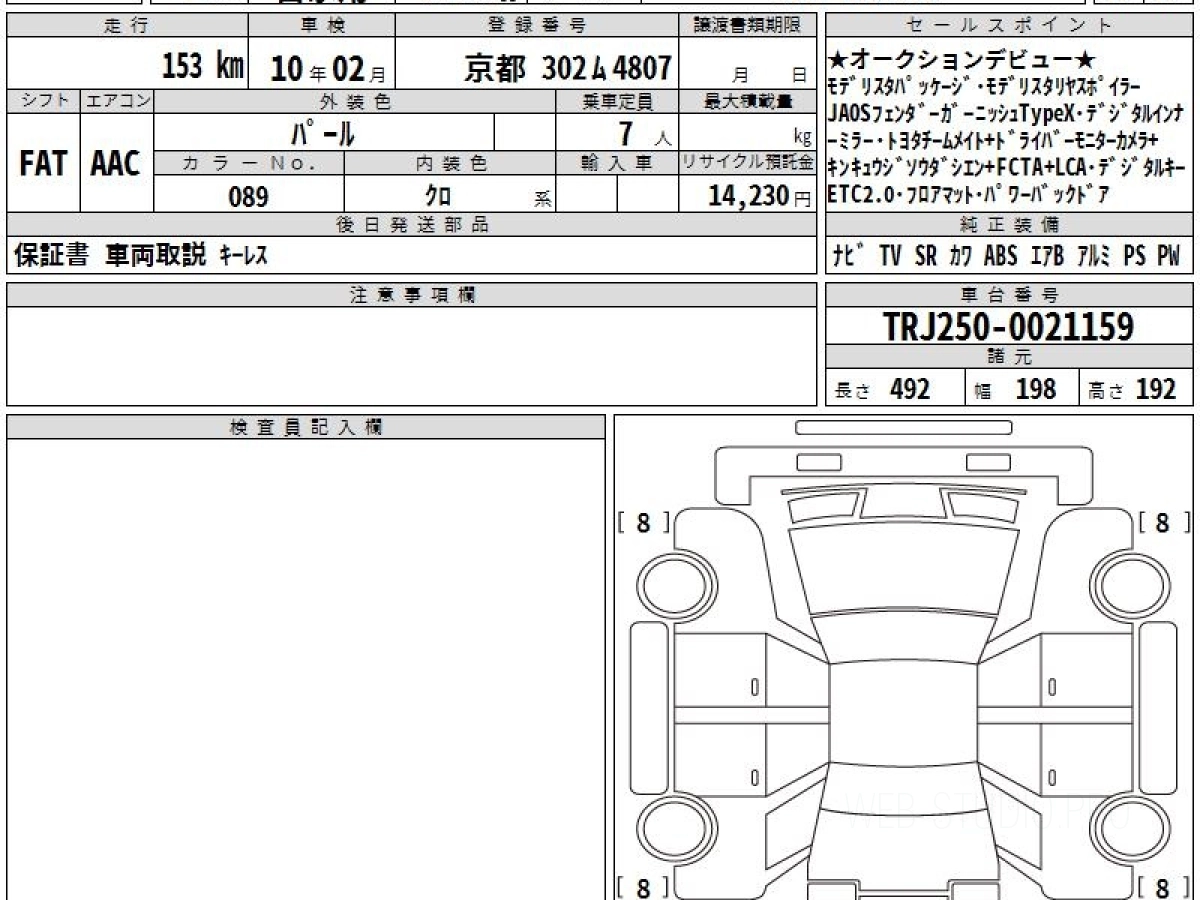Viewport: 1200px width, 900px height.
Task: Select the FAT shift value
Action: (43, 164)
